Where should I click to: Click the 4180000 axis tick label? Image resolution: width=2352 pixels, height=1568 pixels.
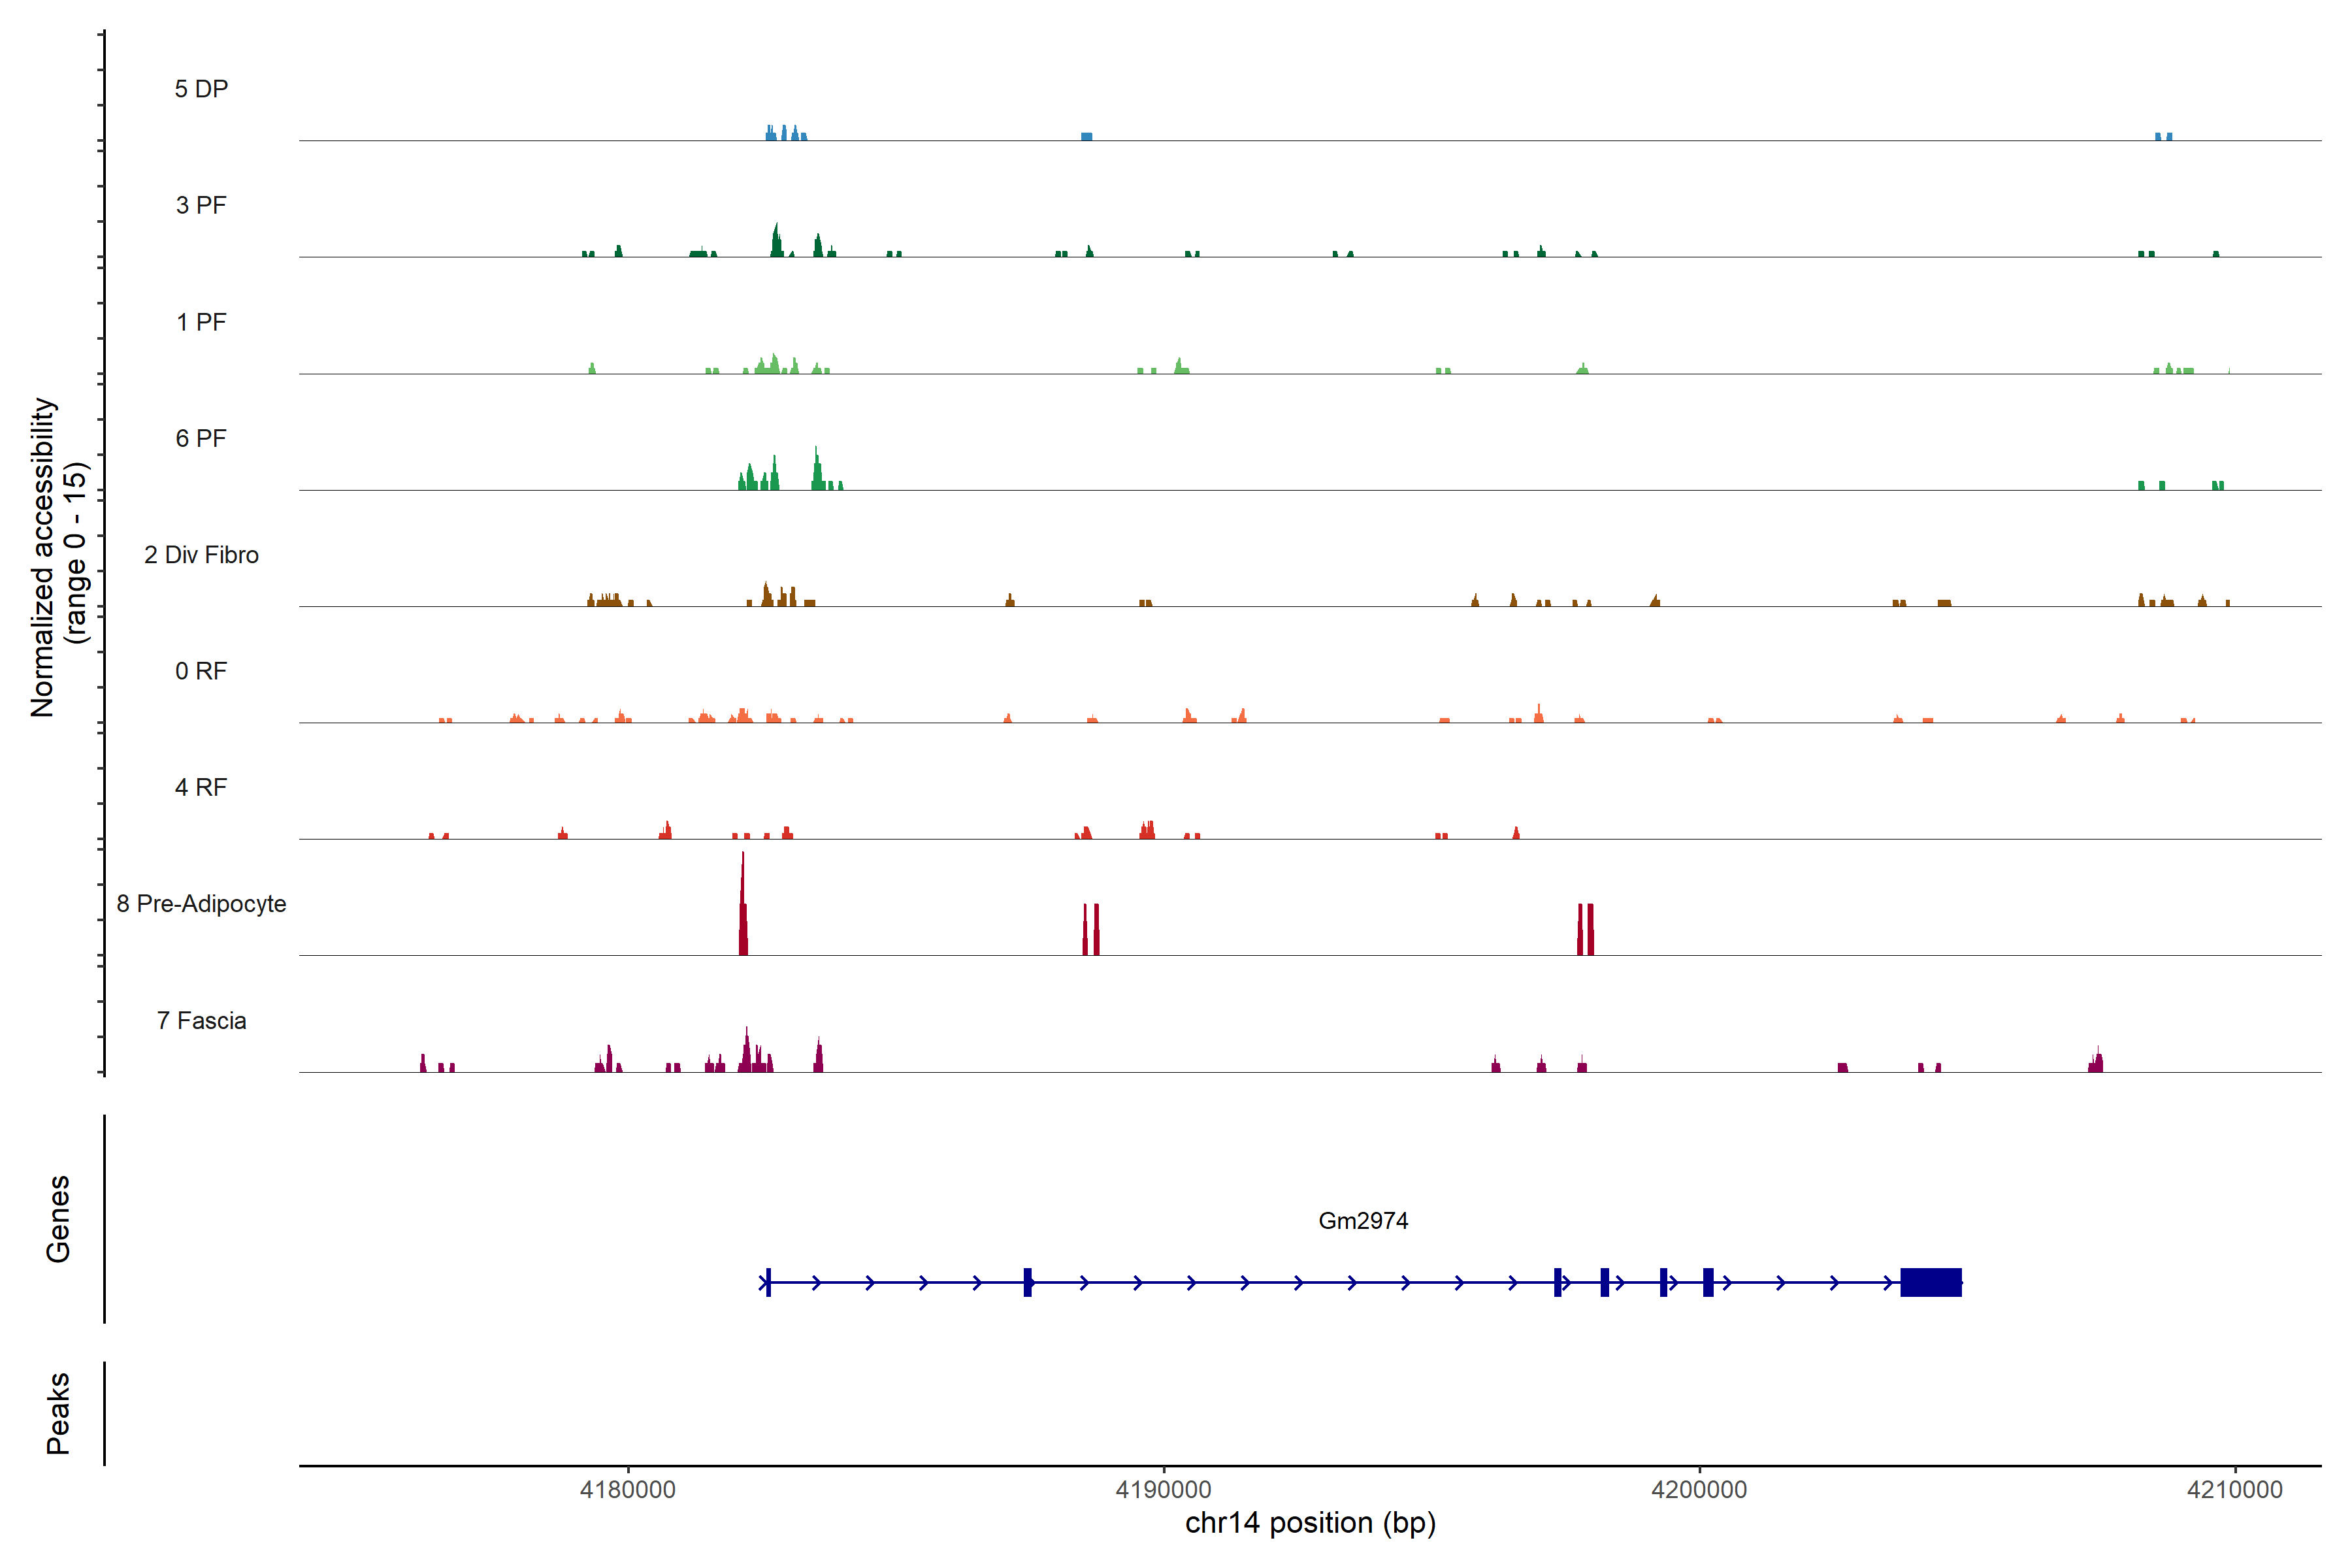pos(628,1489)
